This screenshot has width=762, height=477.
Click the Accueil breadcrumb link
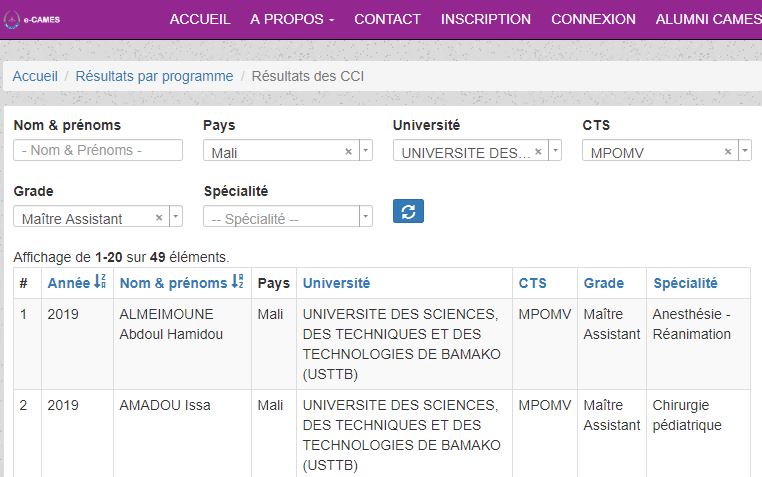pos(35,76)
